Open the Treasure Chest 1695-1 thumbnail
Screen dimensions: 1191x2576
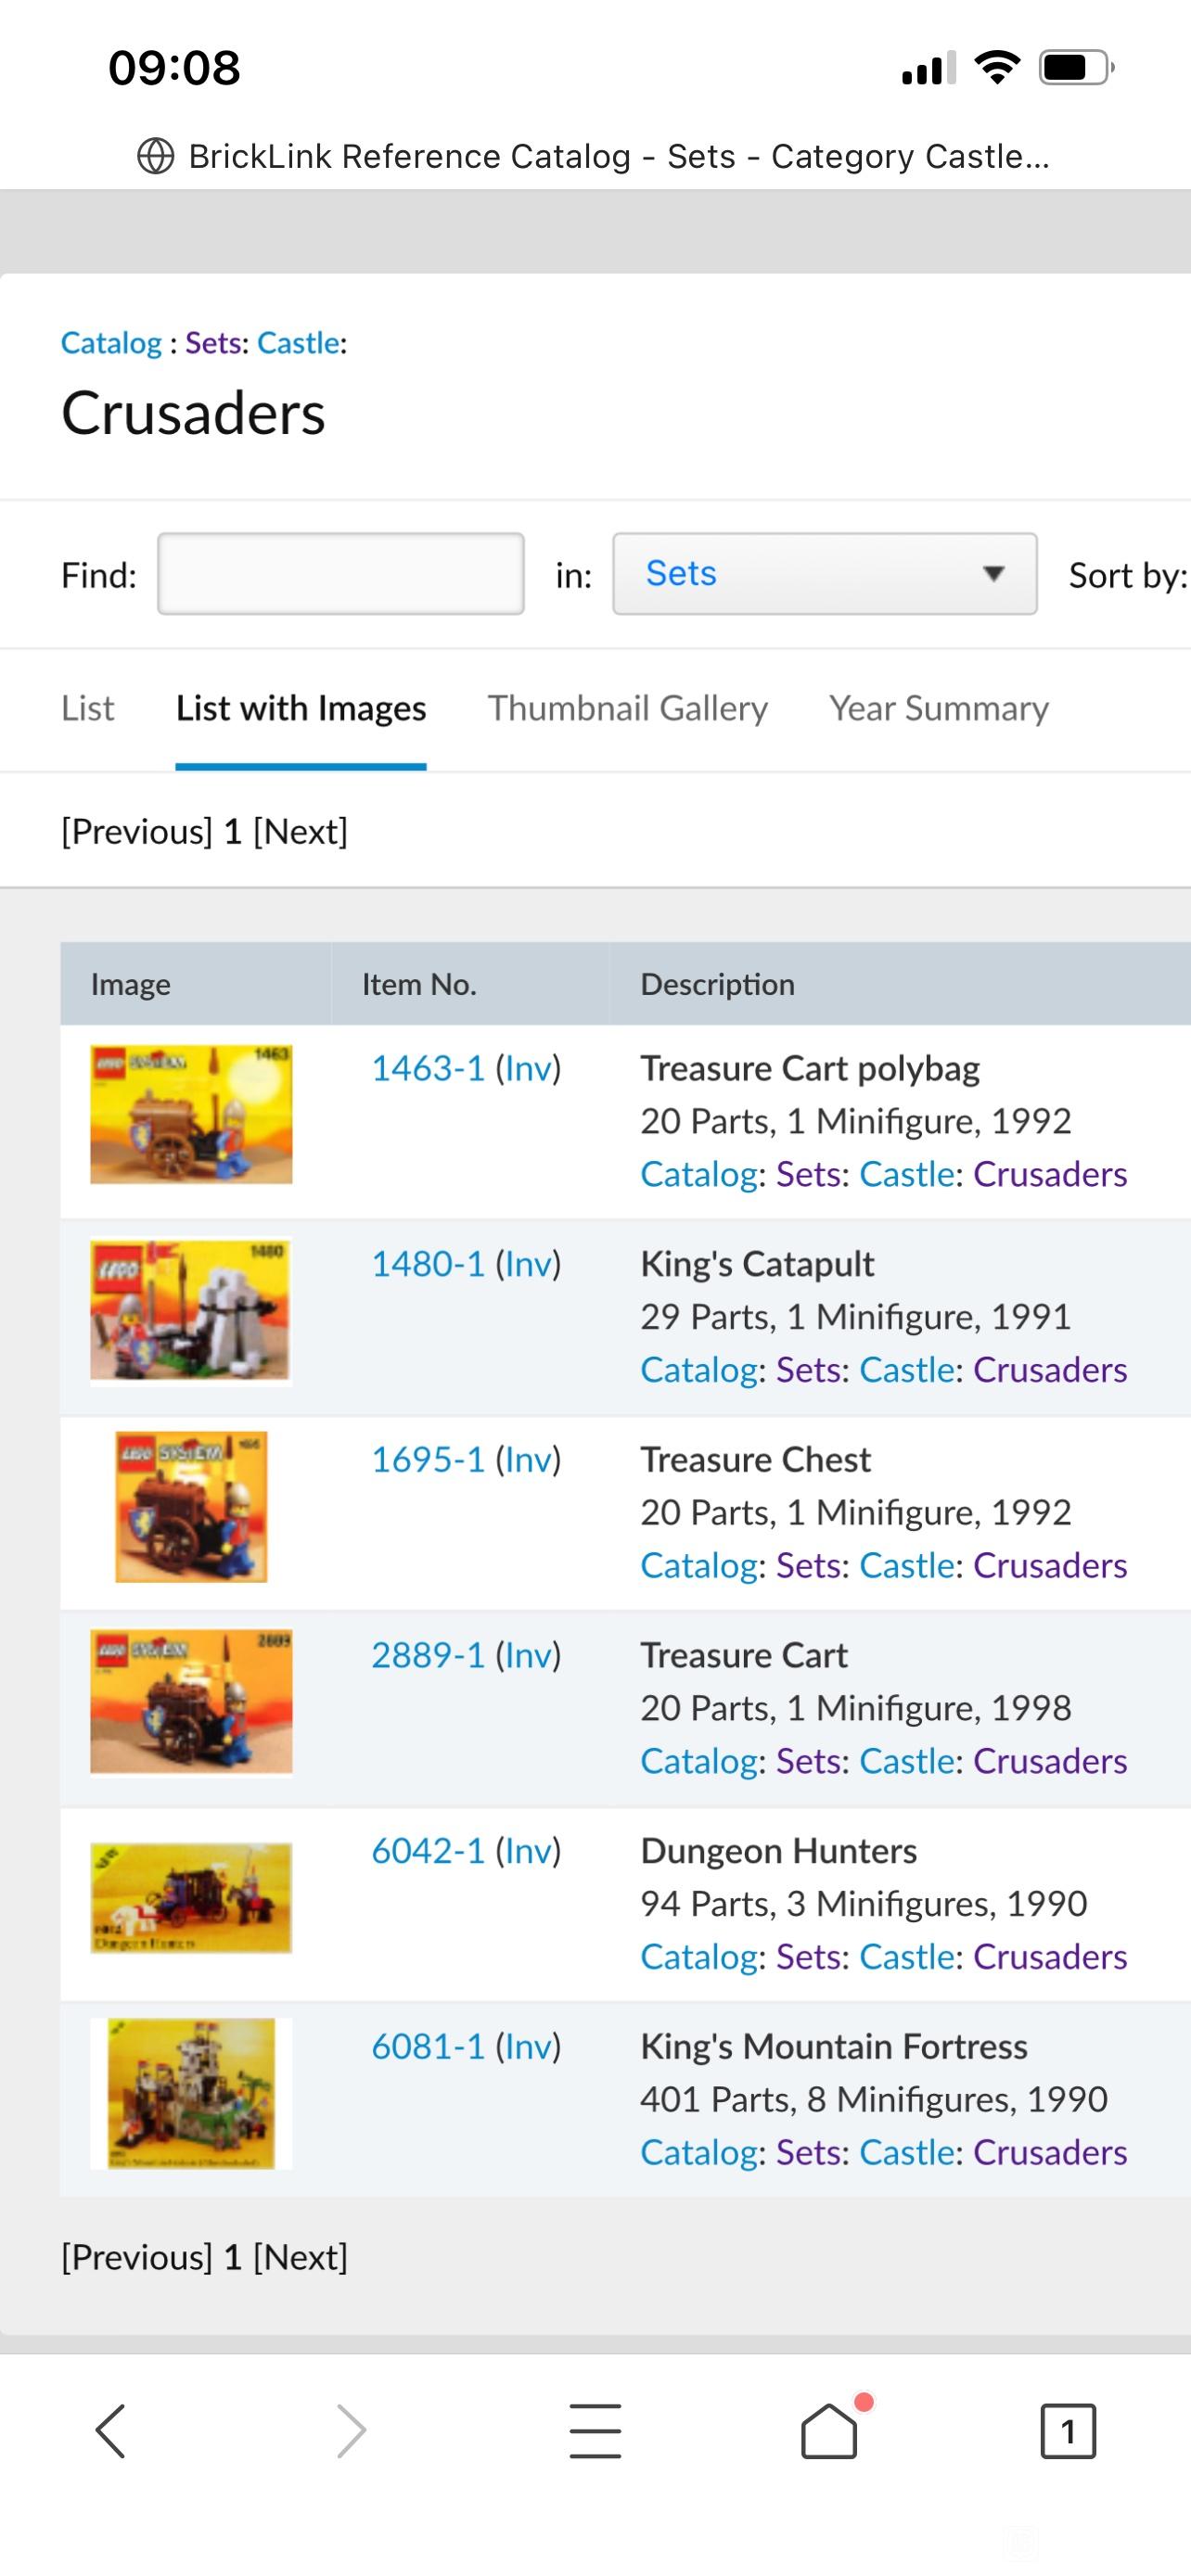click(191, 1507)
